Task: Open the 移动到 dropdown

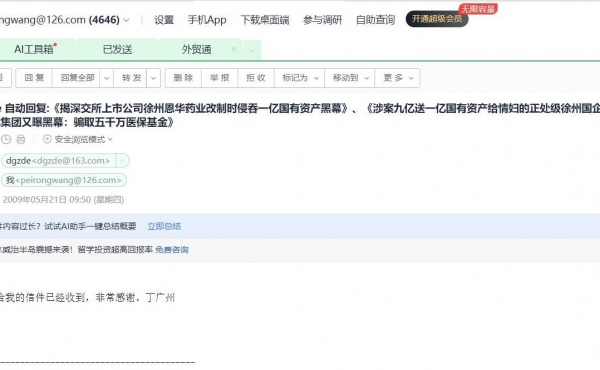Action: [x=350, y=78]
